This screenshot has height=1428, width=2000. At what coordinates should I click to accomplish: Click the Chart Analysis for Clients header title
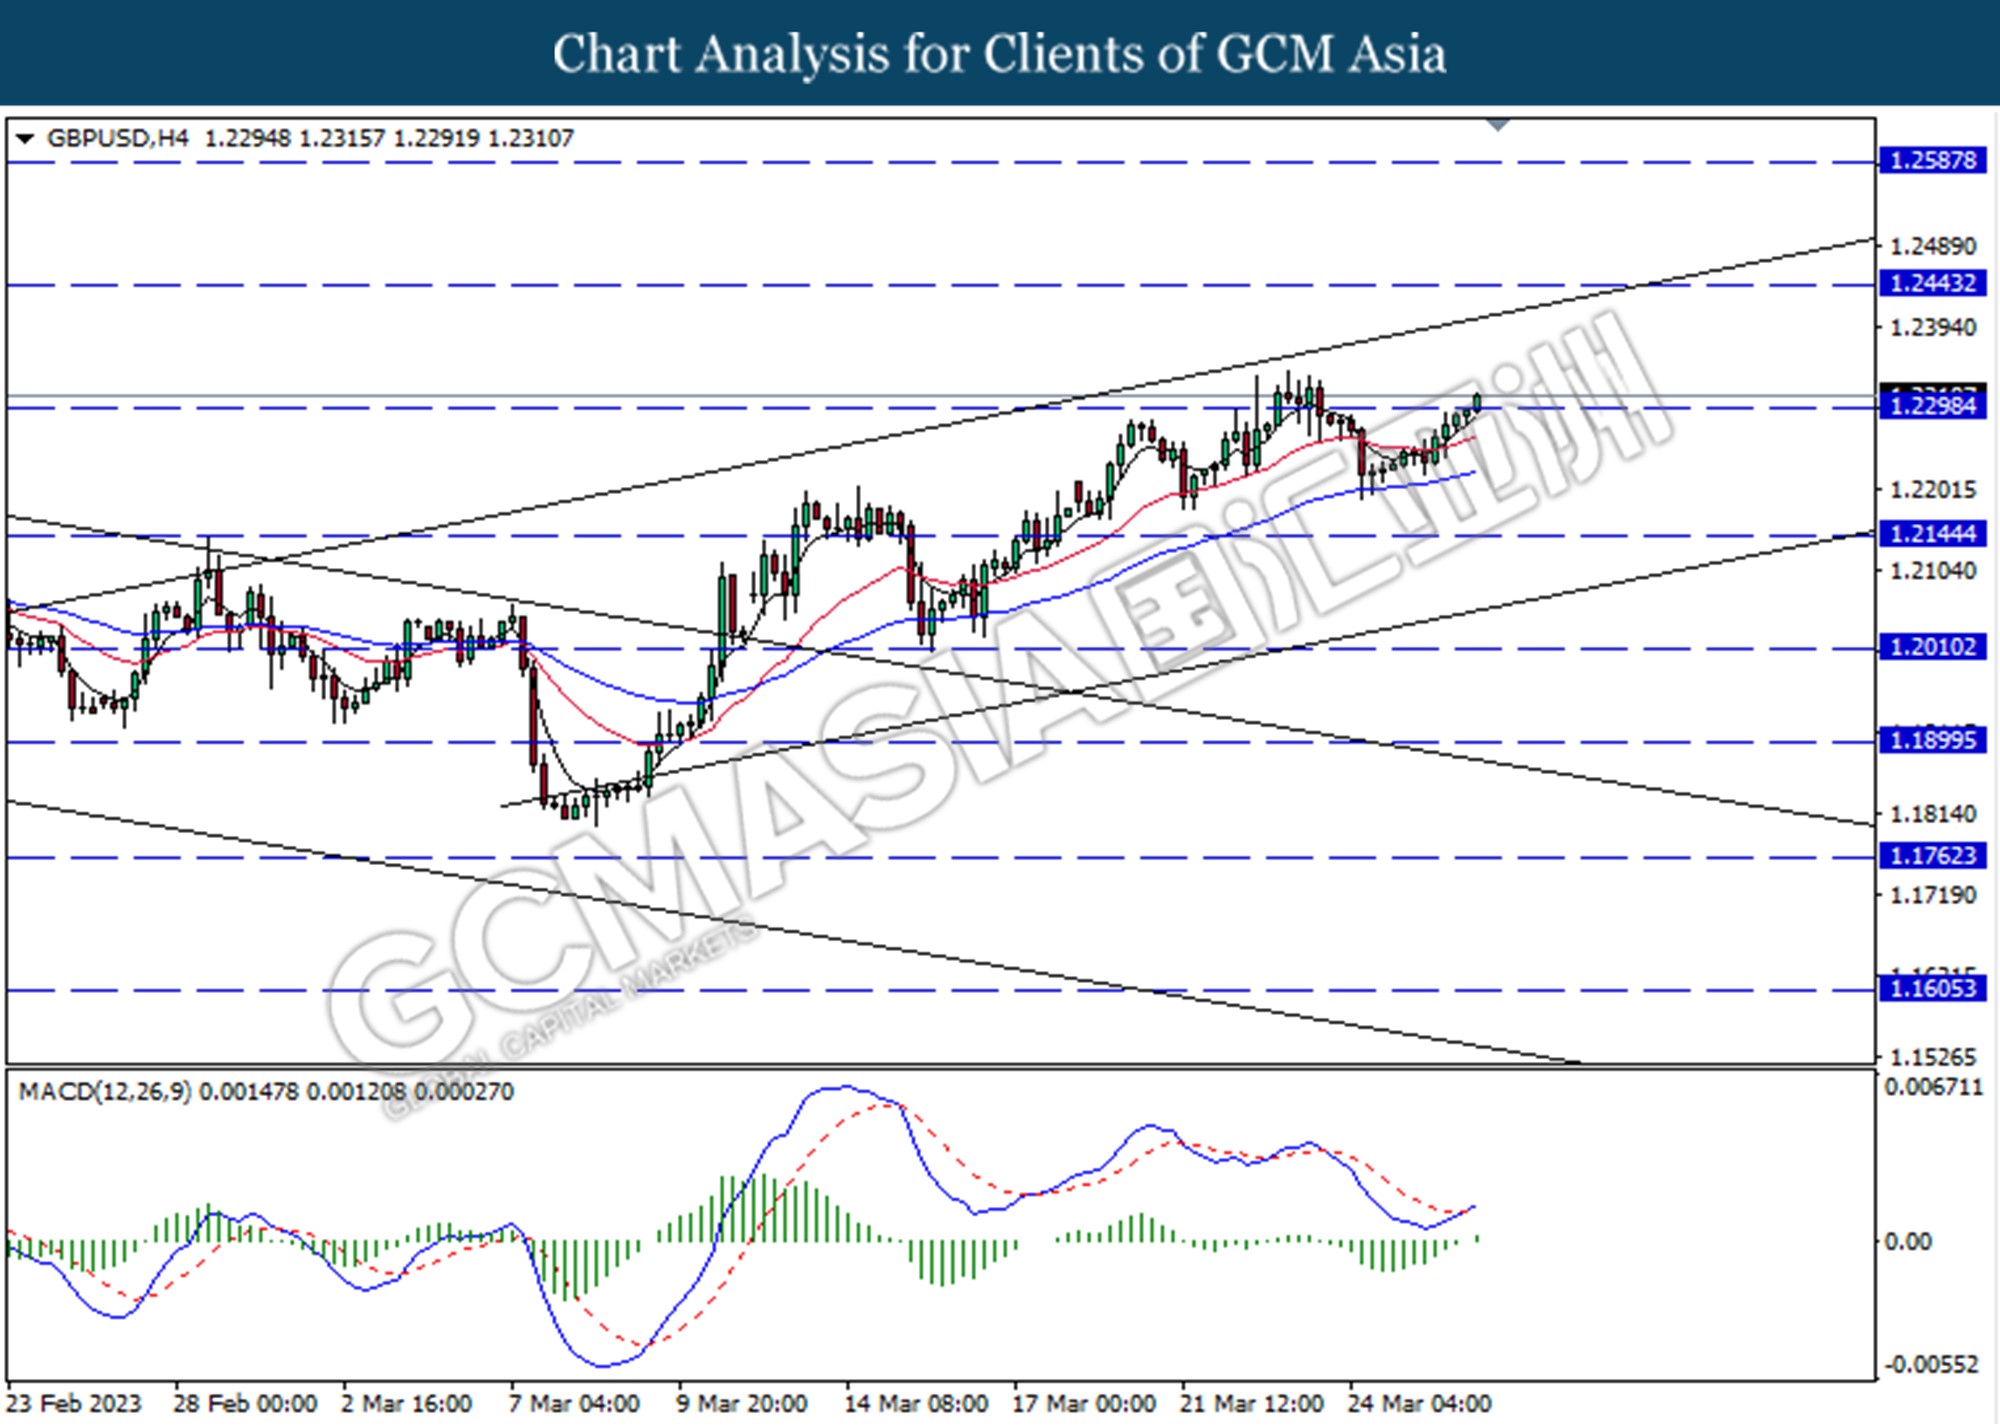click(x=999, y=54)
